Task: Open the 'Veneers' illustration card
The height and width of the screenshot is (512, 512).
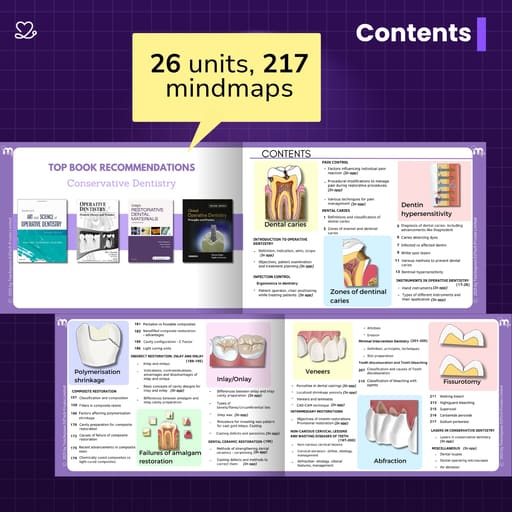Action: point(322,351)
